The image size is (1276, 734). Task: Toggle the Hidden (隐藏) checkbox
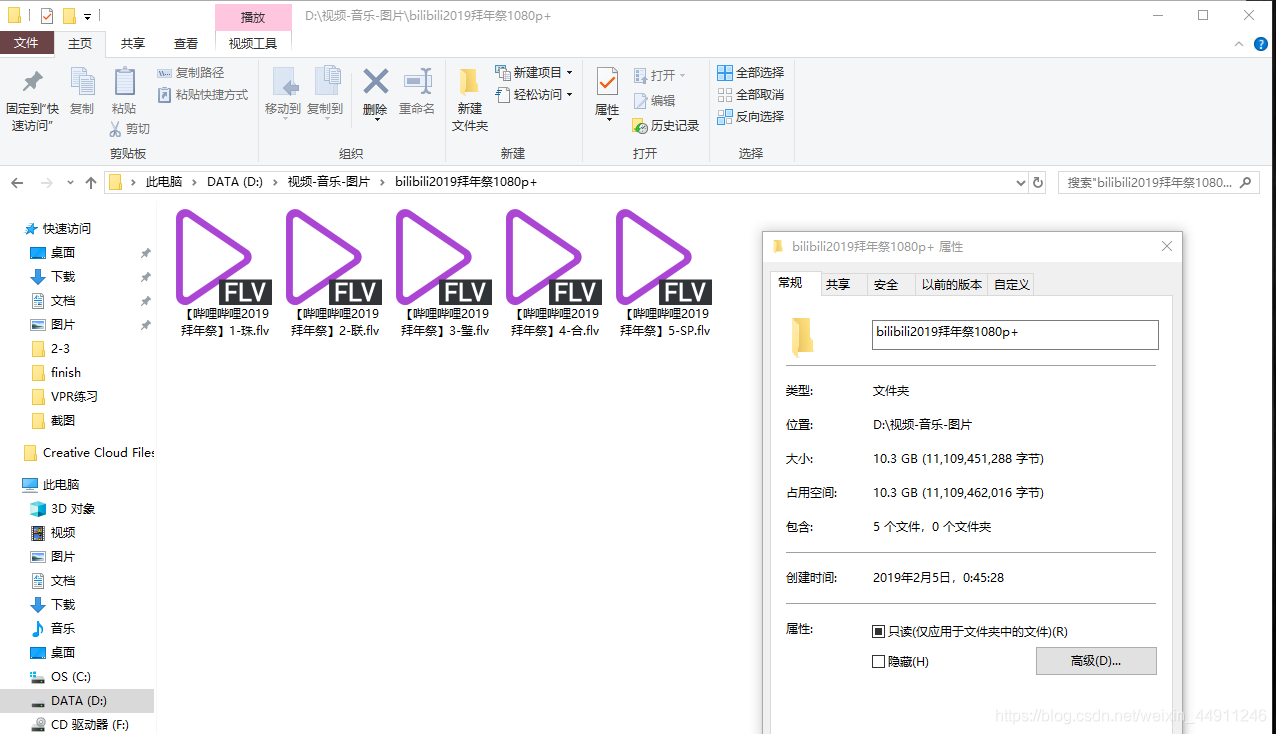(x=879, y=662)
